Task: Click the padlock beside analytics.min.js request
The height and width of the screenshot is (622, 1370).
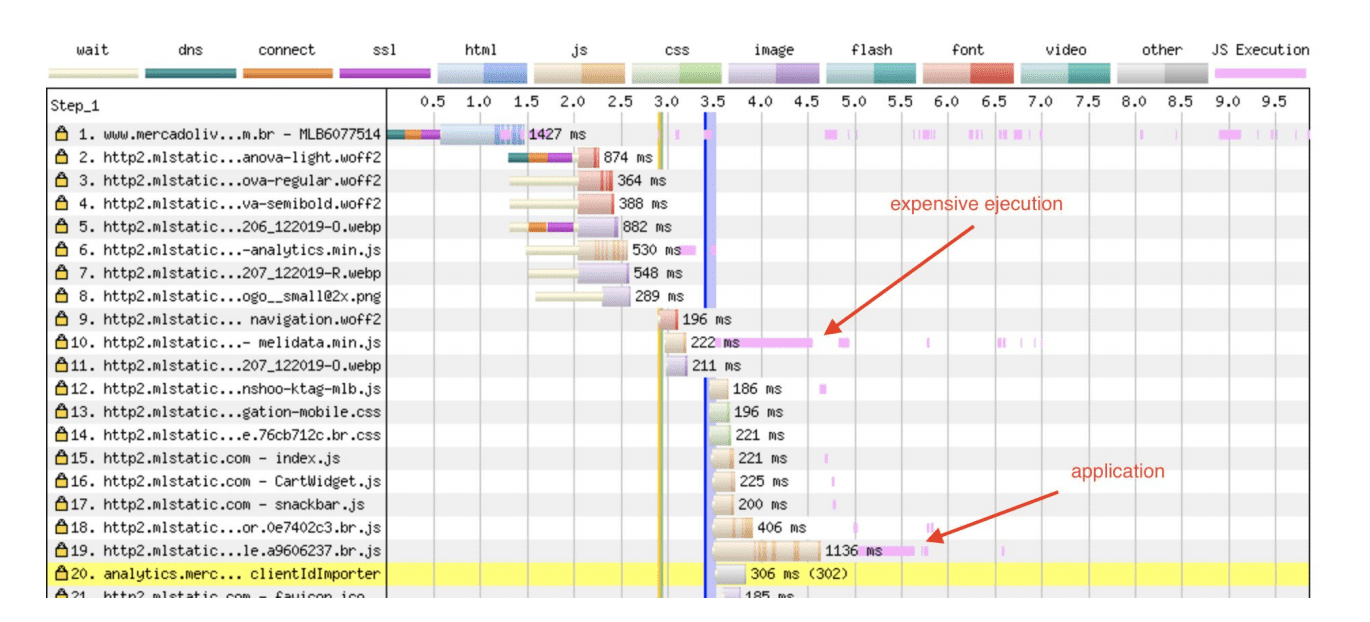Action: [x=62, y=250]
